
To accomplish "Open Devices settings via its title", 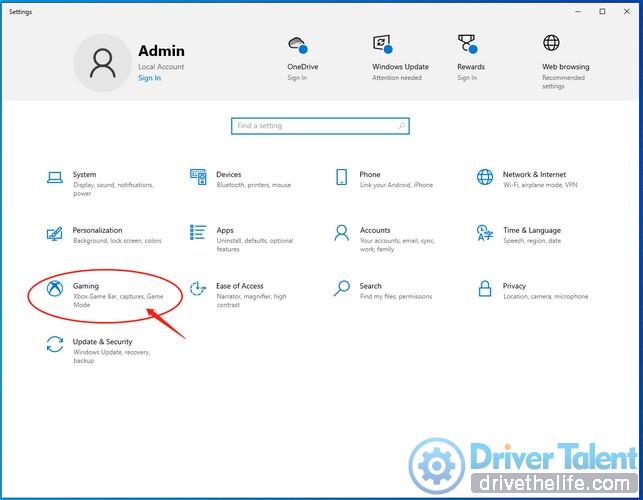I will [x=228, y=174].
